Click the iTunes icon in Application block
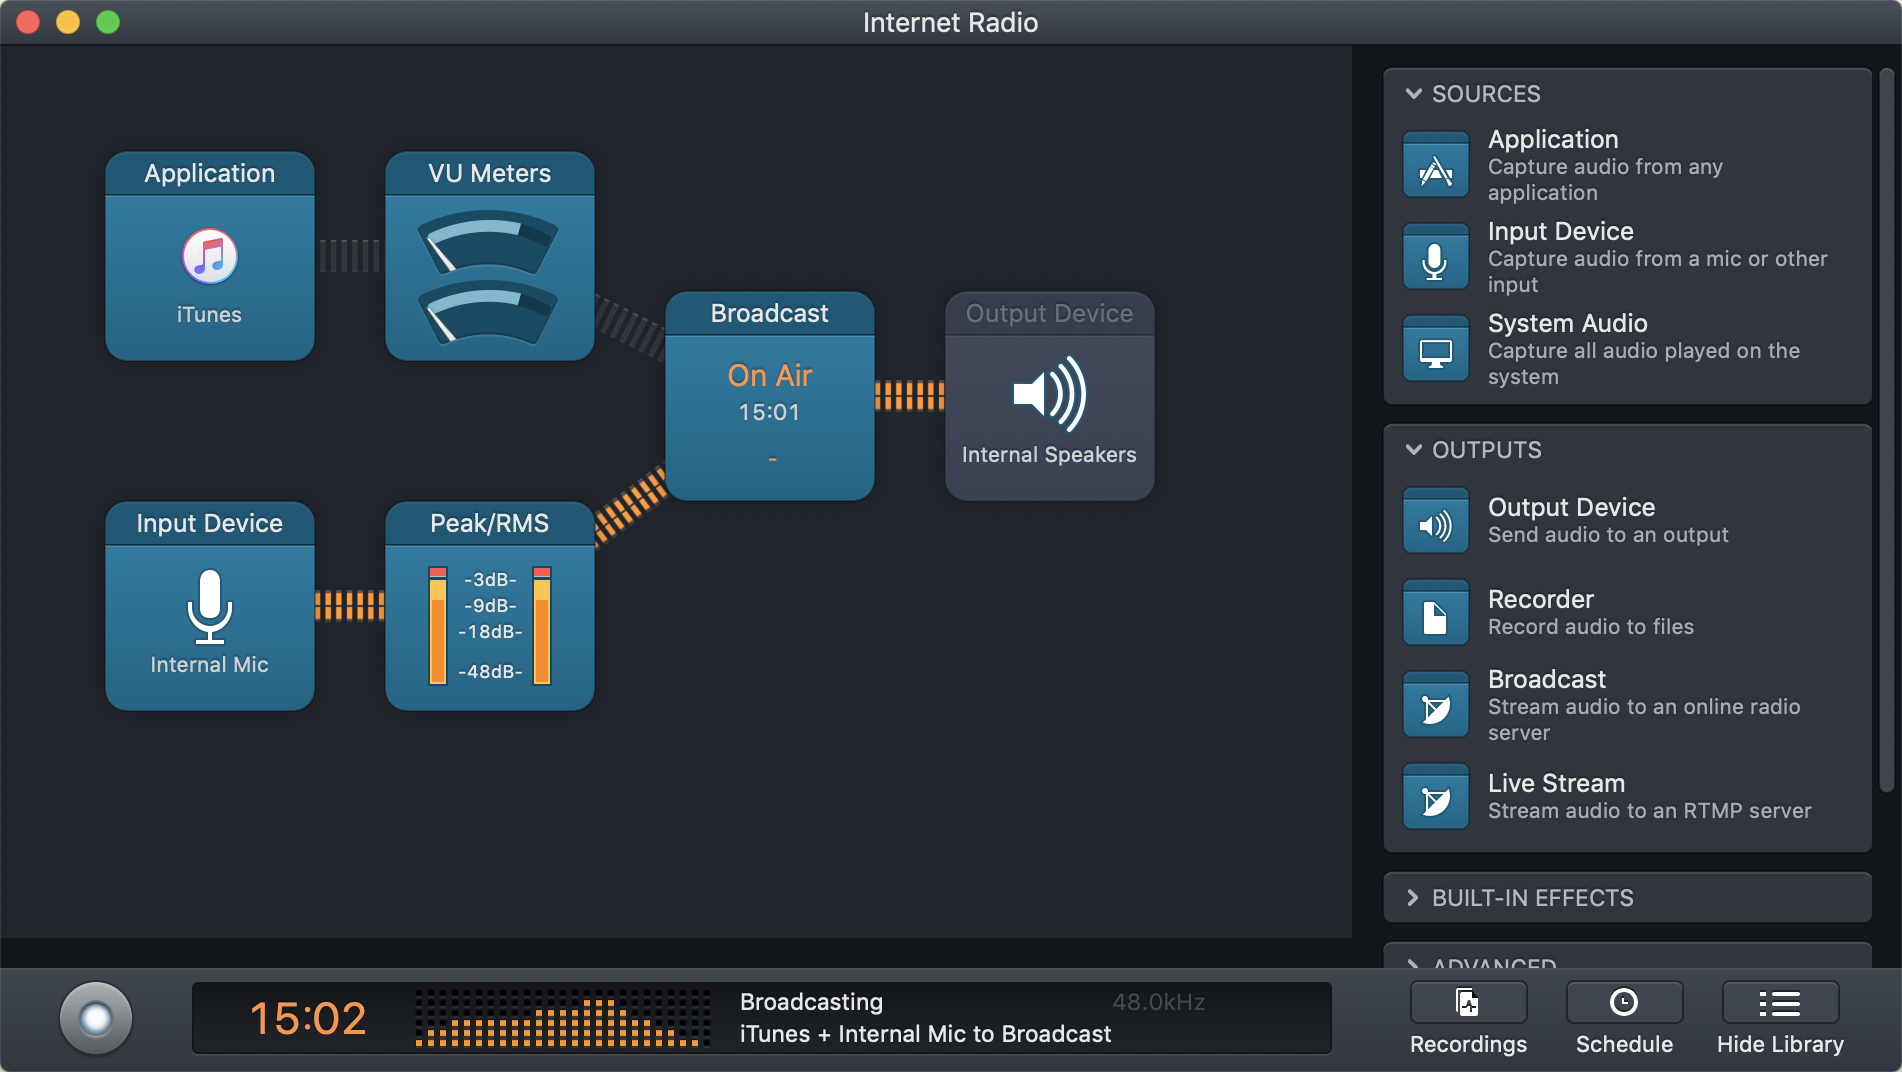1902x1072 pixels. pyautogui.click(x=209, y=257)
